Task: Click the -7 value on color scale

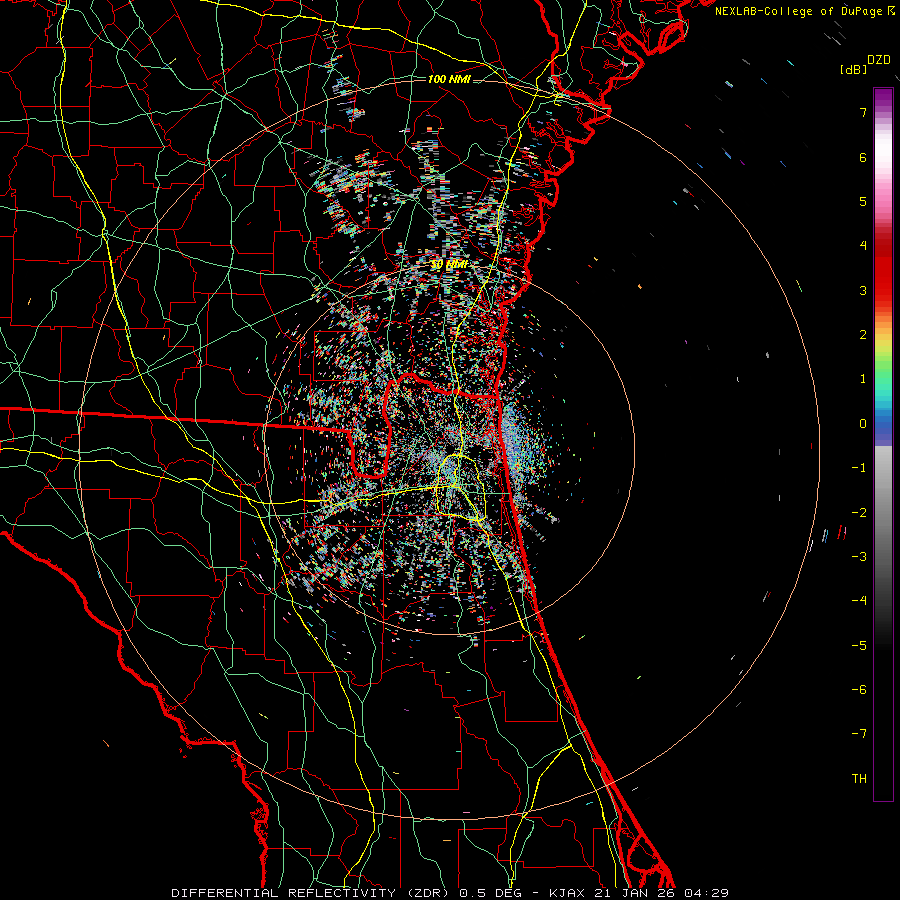Action: 859,734
